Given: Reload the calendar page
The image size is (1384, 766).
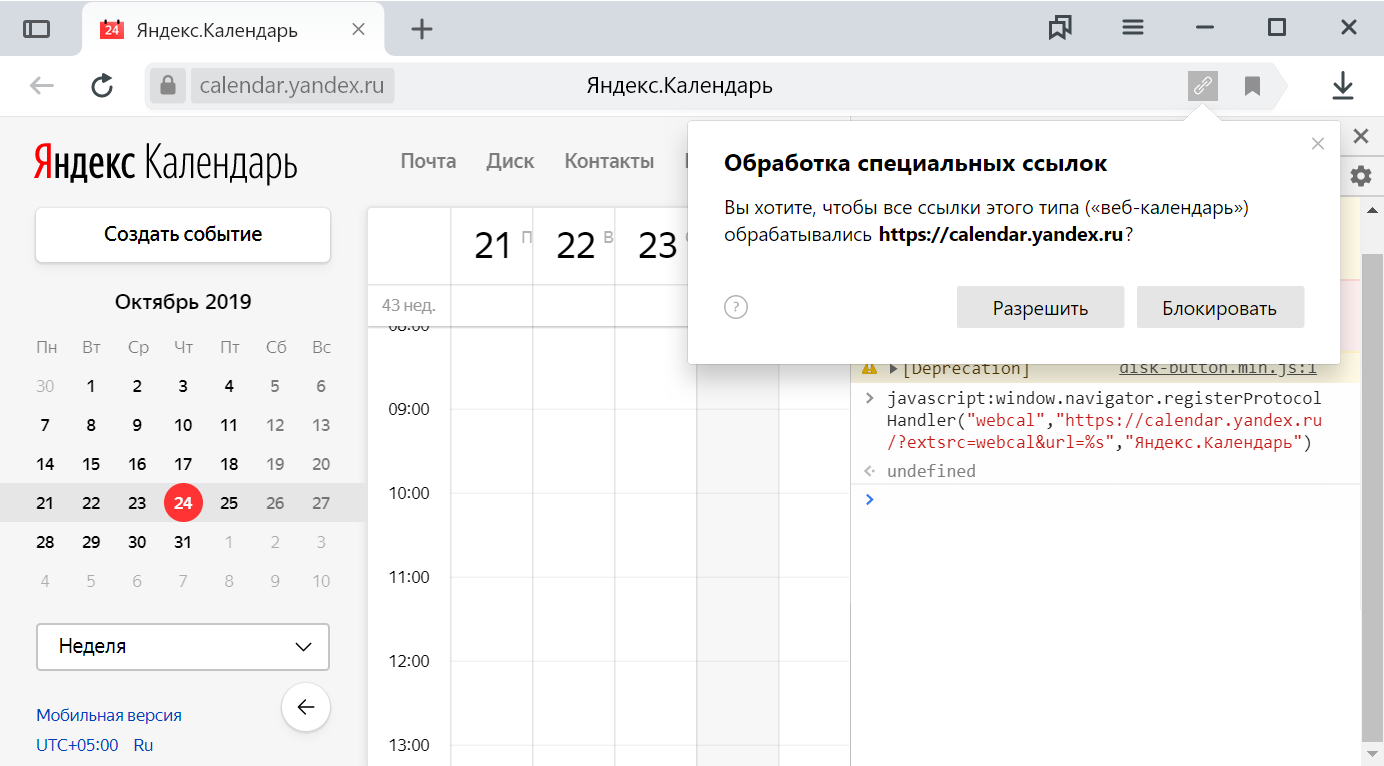Looking at the screenshot, I should pos(102,86).
